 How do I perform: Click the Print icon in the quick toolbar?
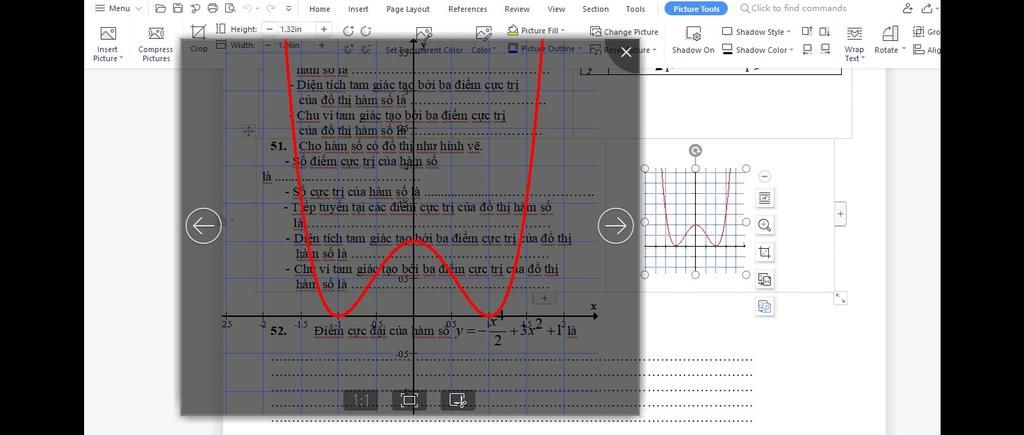coord(212,8)
